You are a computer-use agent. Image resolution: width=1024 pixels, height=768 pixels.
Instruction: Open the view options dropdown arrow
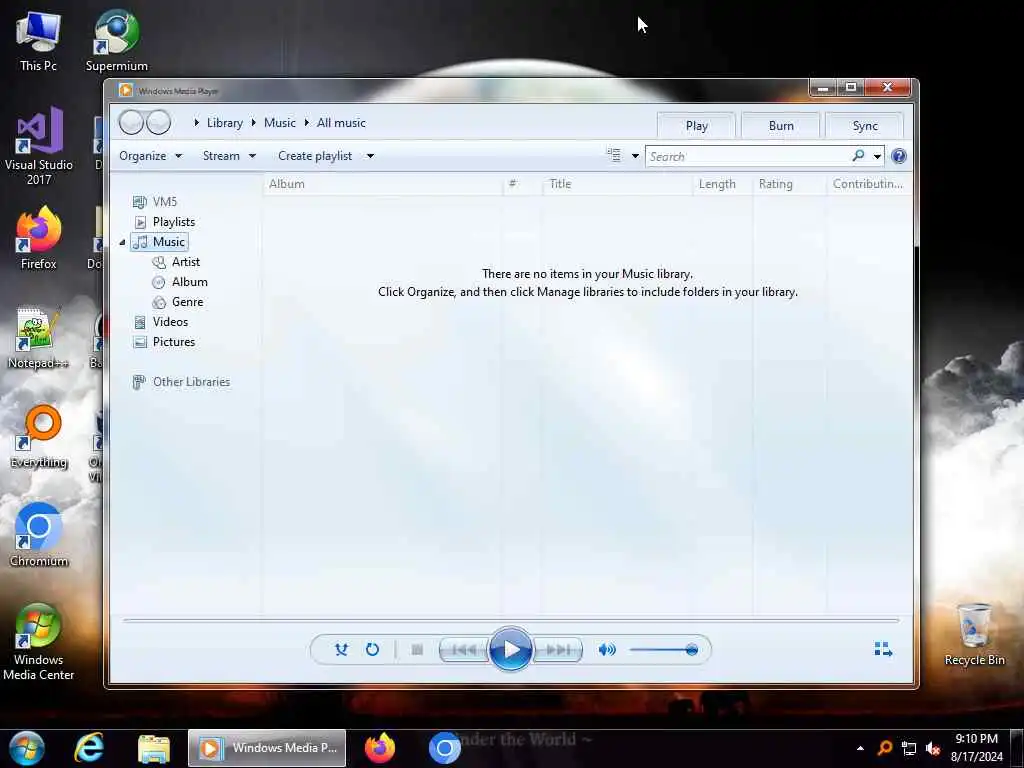(x=635, y=156)
